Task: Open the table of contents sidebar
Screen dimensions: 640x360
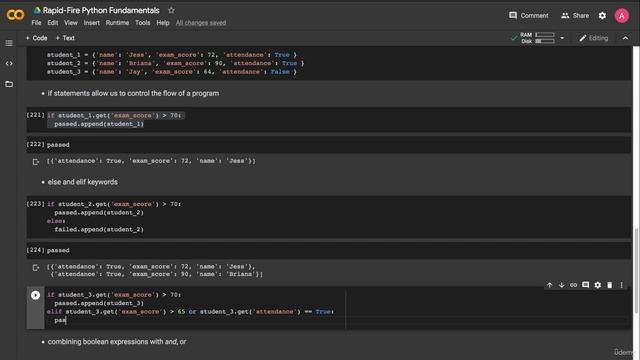Action: click(9, 43)
